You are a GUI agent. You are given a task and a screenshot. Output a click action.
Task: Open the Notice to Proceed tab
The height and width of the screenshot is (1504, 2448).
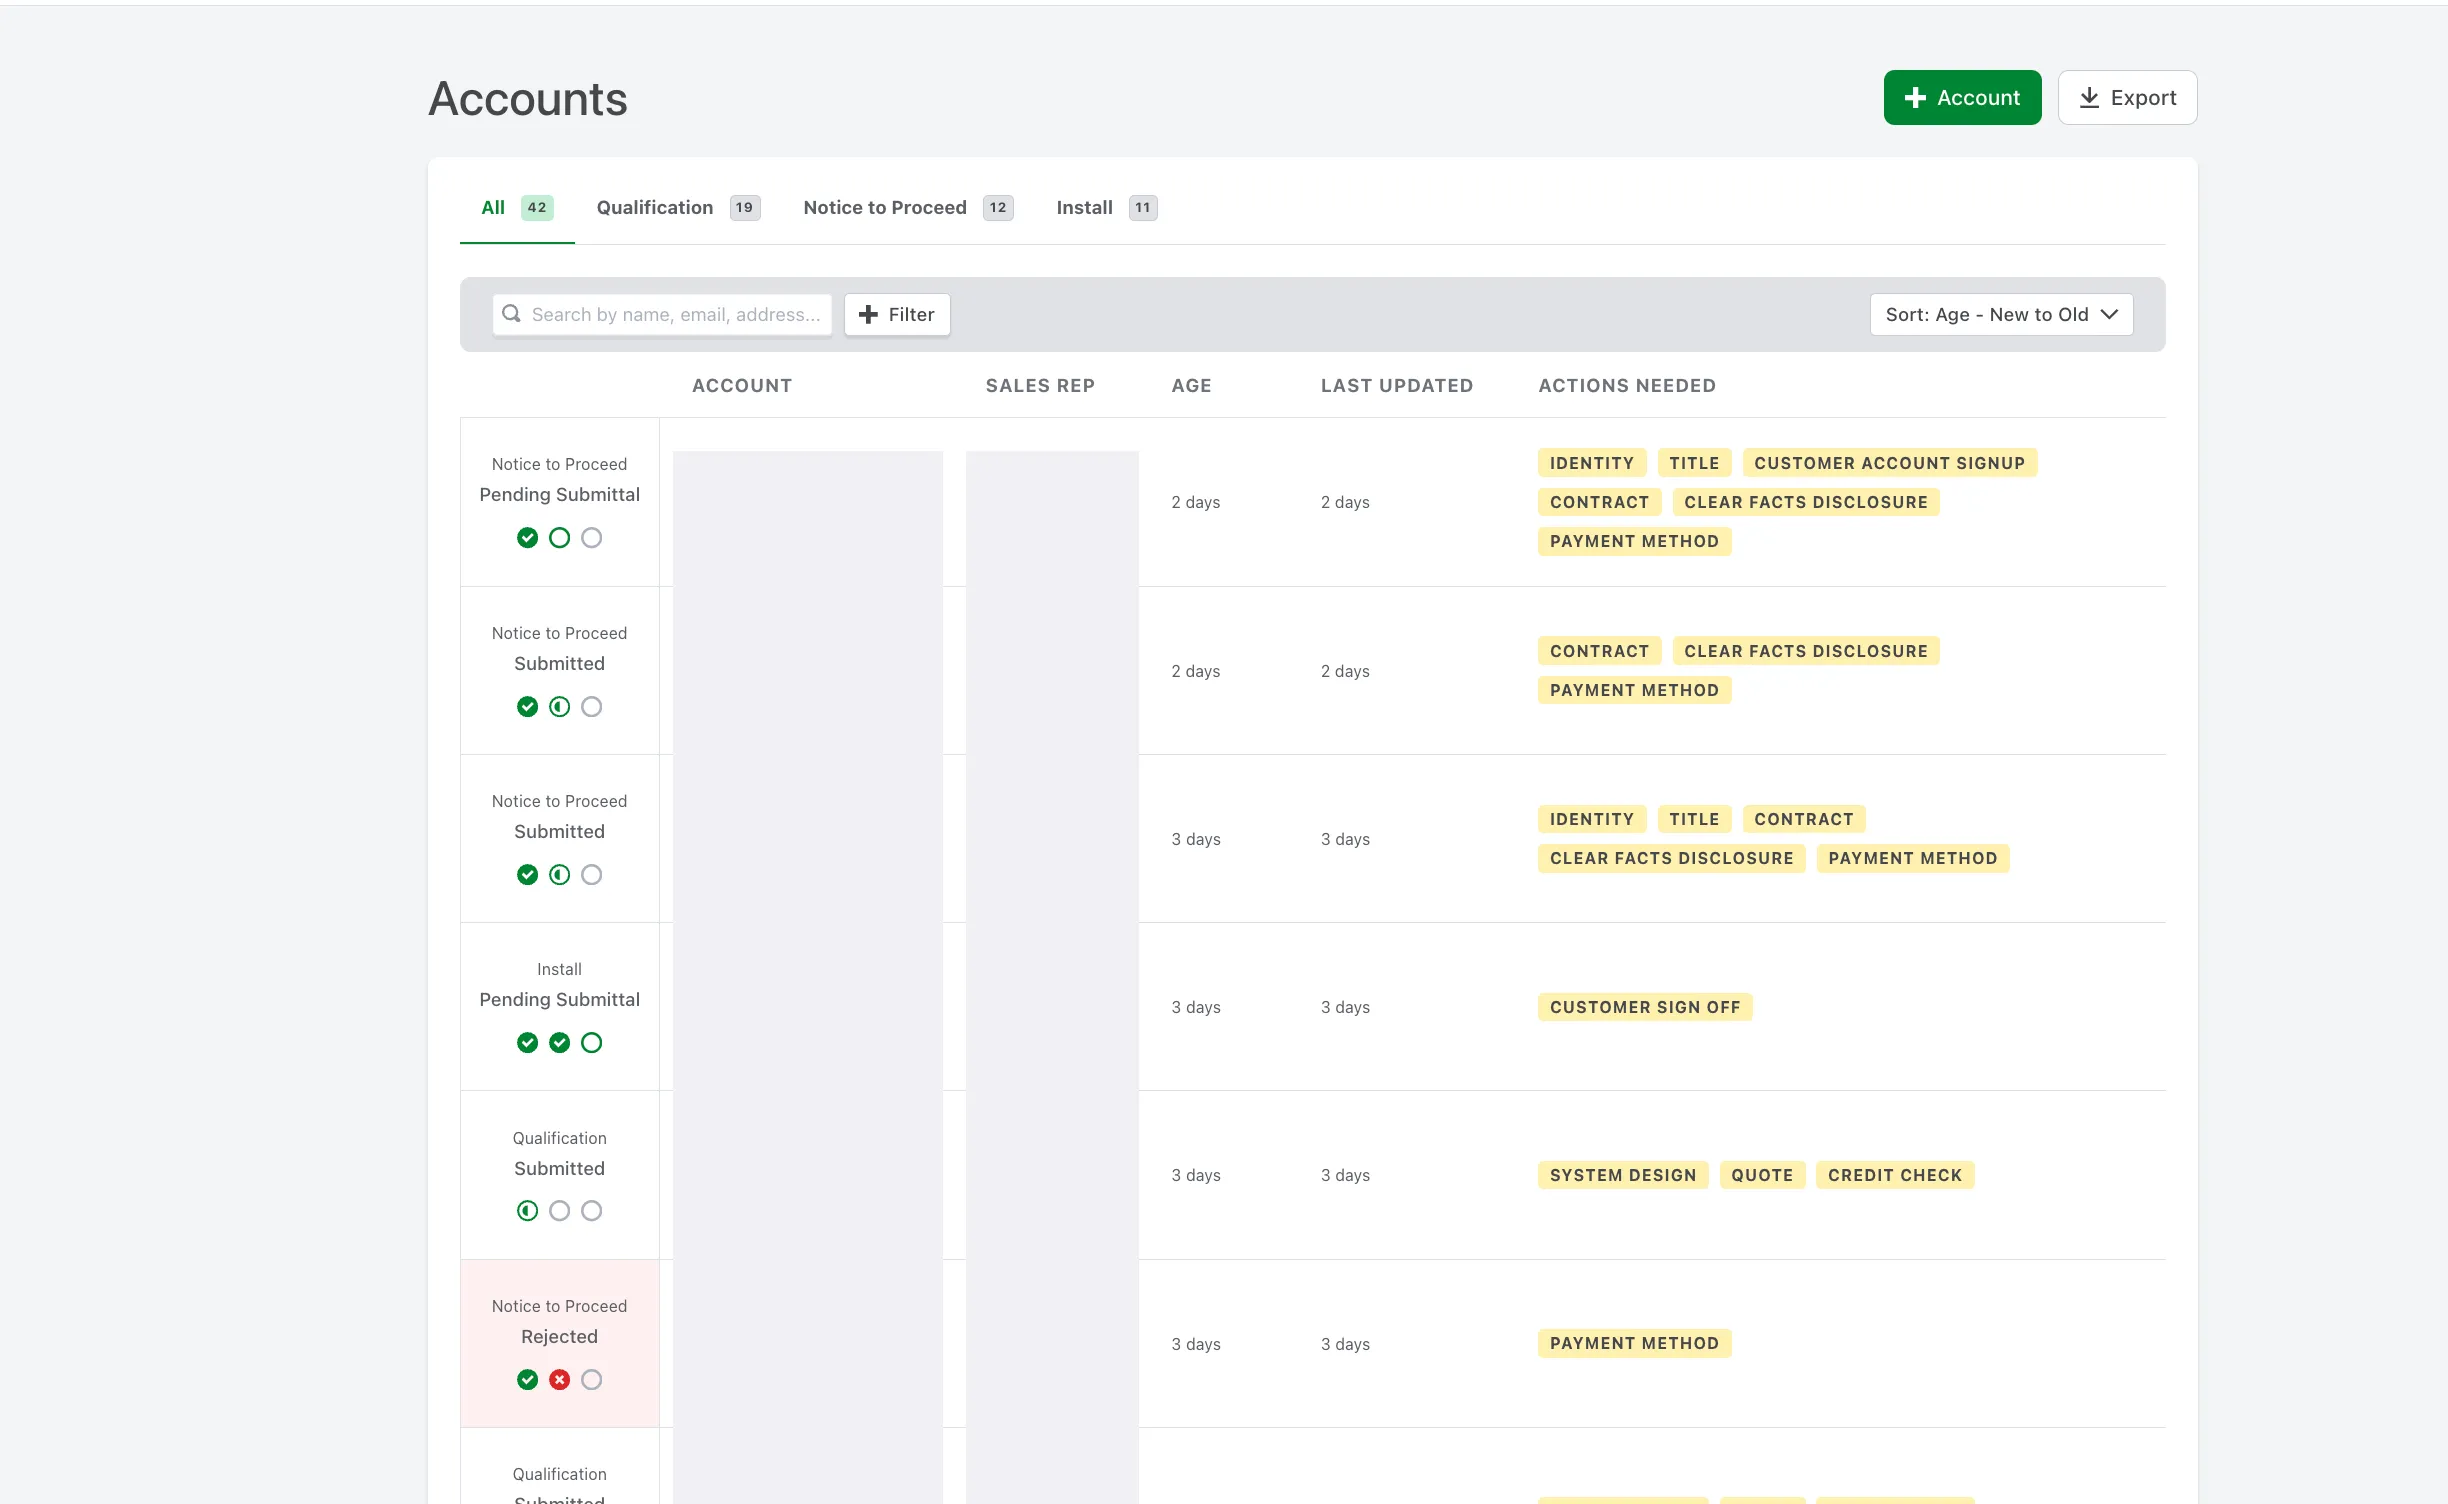point(908,207)
